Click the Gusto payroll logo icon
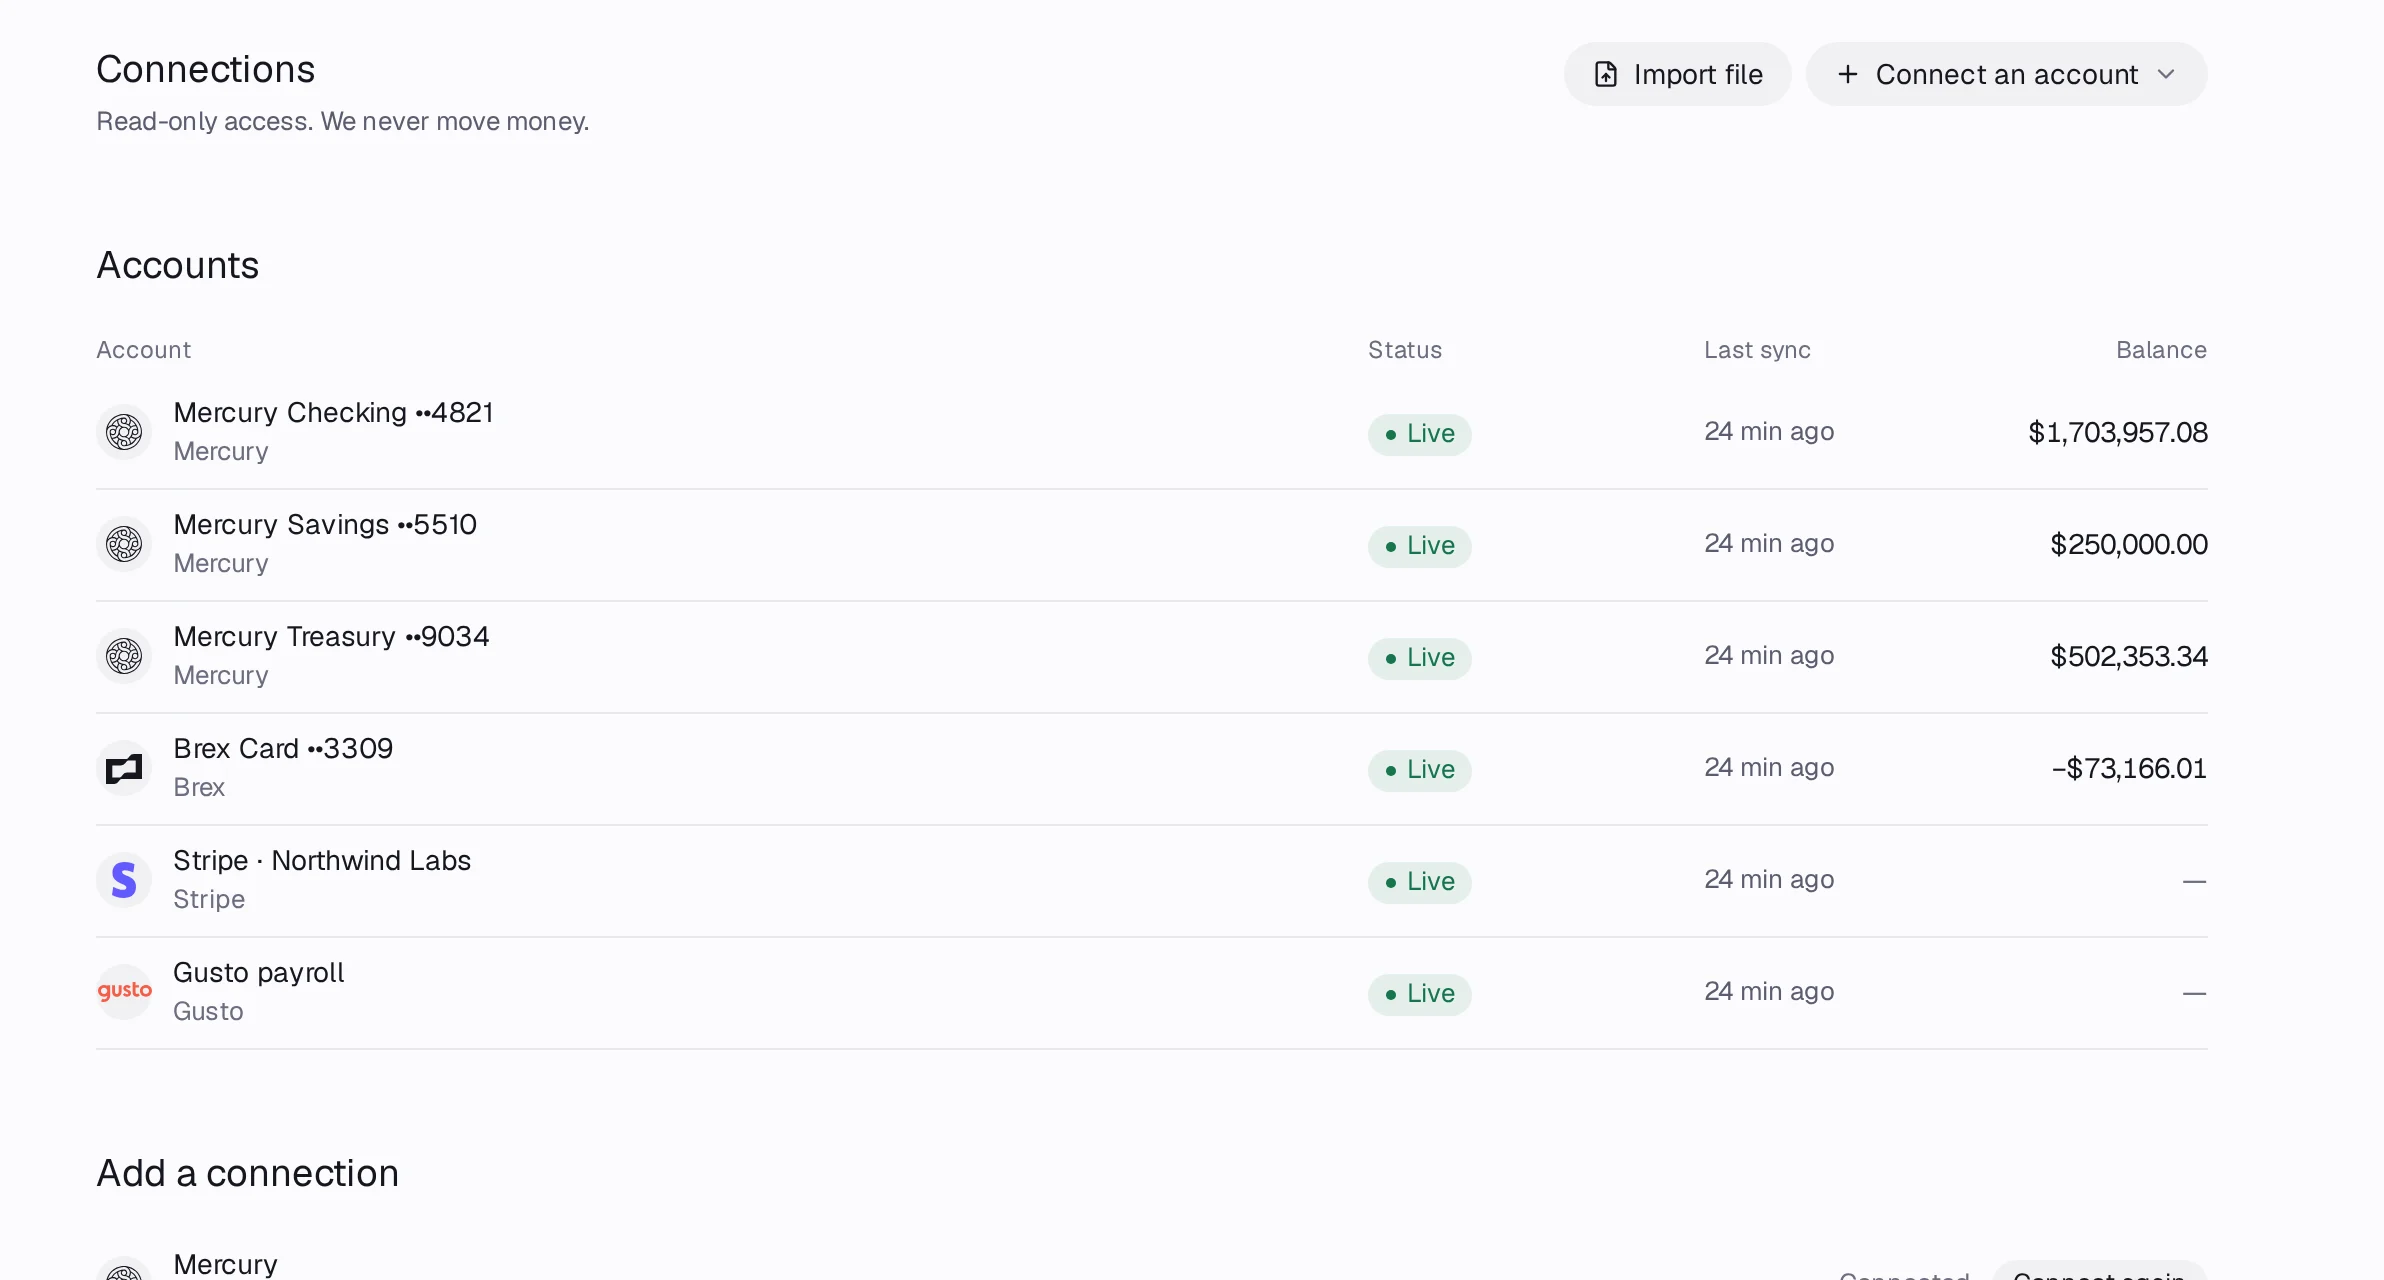The height and width of the screenshot is (1280, 2384). tap(124, 992)
